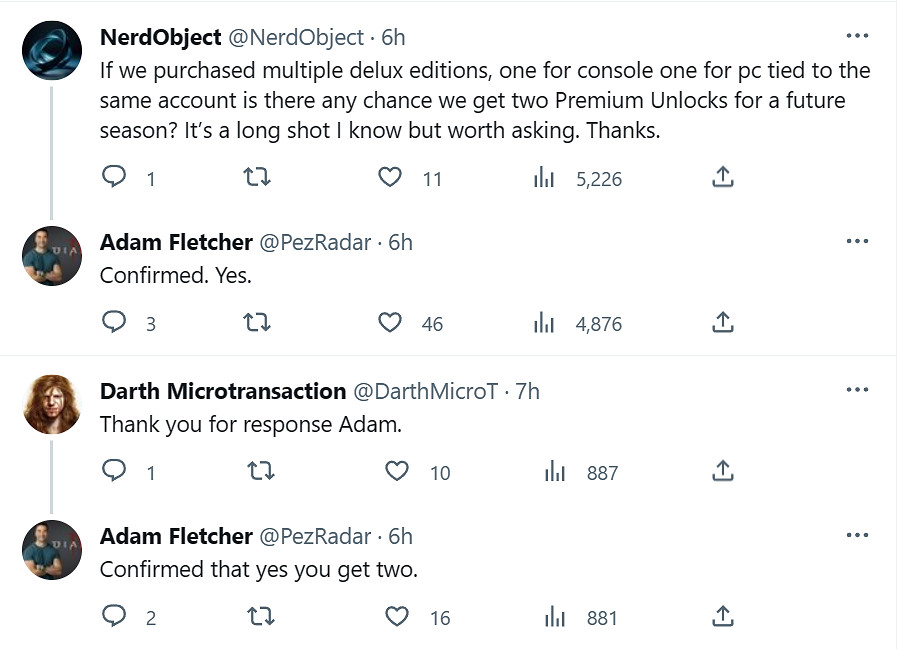The height and width of the screenshot is (649, 897).
Task: Open NerdObject's profile name link
Action: [160, 37]
